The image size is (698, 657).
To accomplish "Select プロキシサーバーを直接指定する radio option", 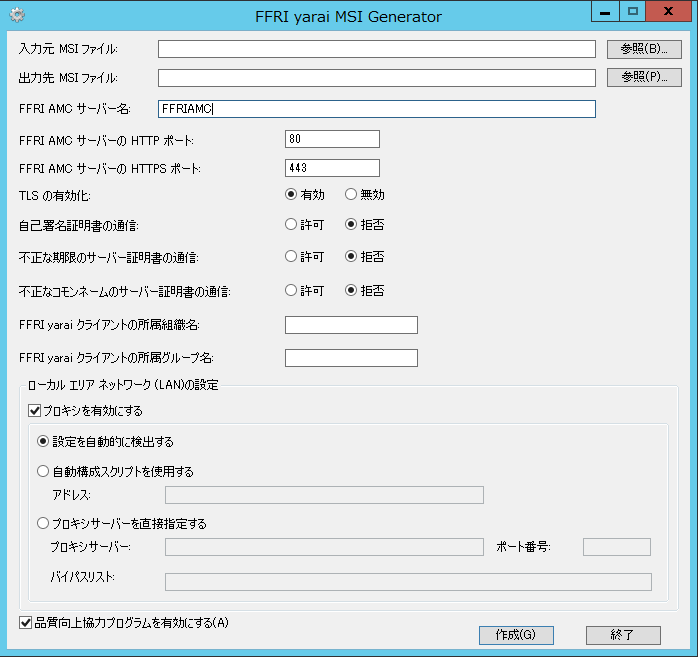I will coord(43,523).
